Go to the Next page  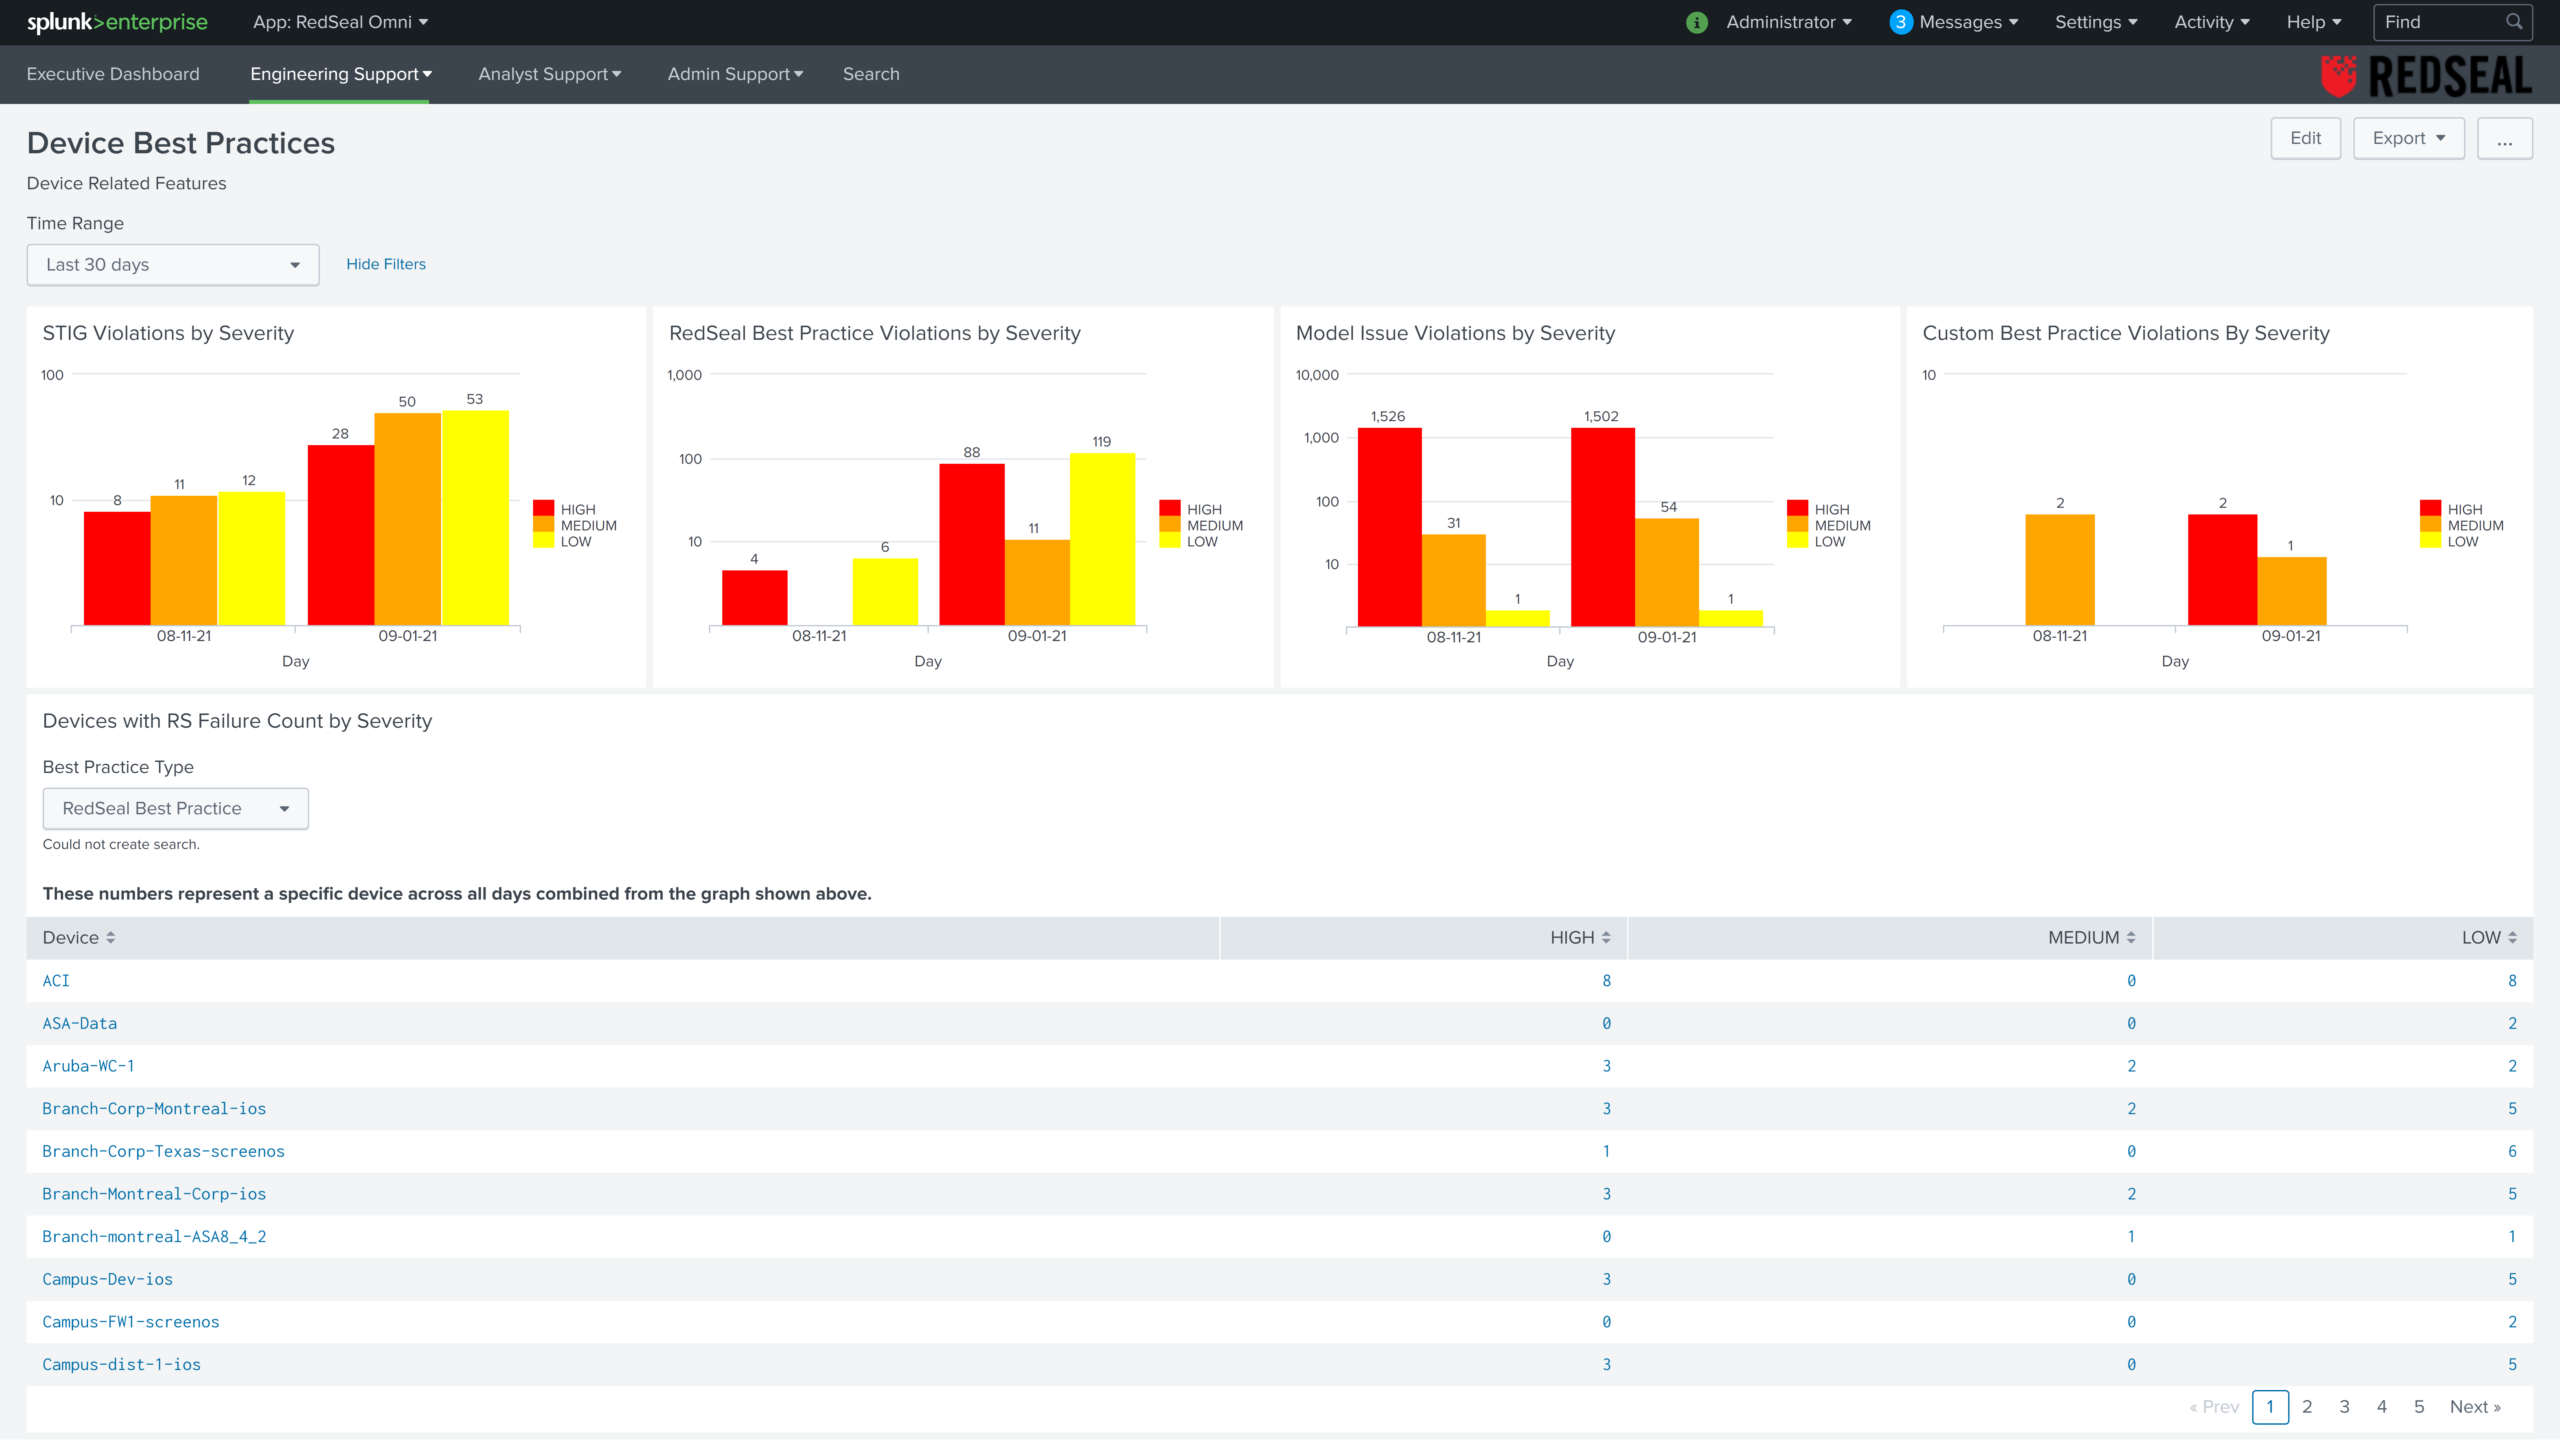click(2475, 1407)
